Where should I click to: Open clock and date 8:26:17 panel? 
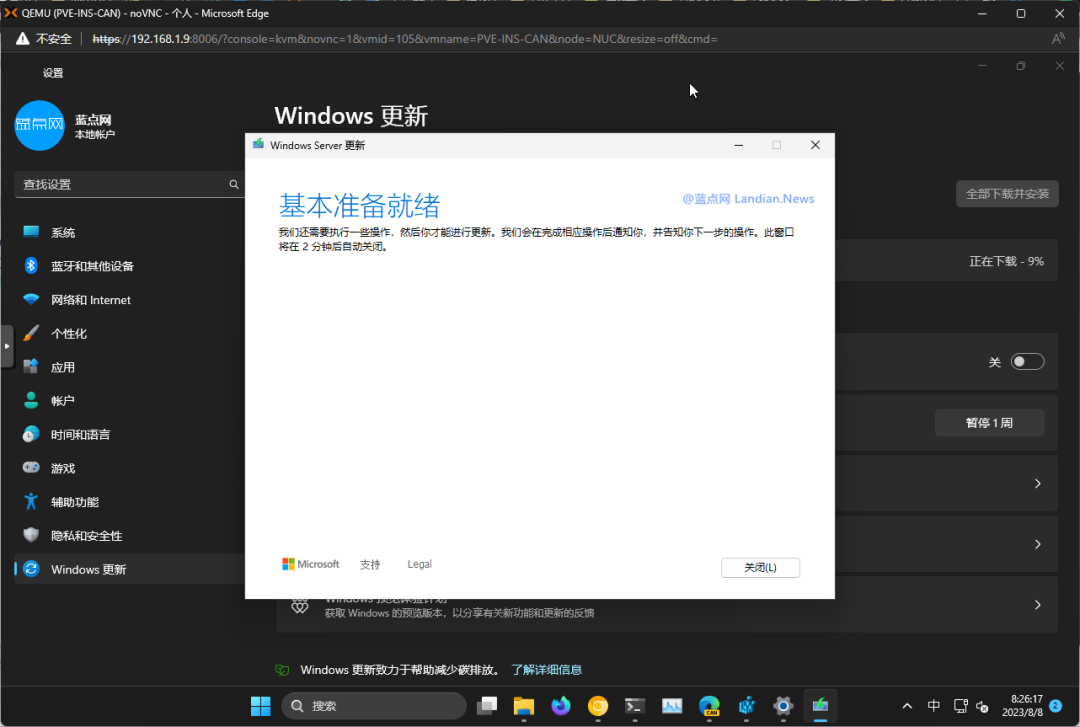1022,706
